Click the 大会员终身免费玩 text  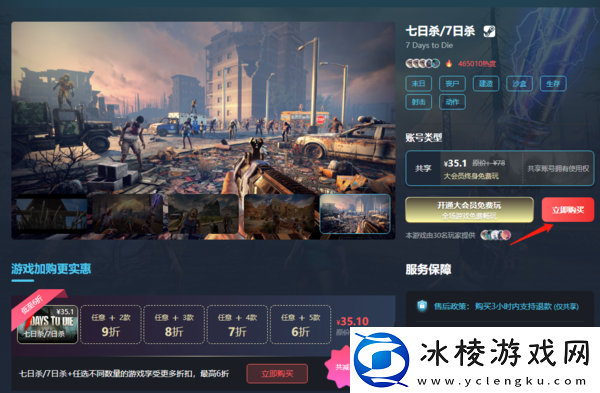point(471,176)
